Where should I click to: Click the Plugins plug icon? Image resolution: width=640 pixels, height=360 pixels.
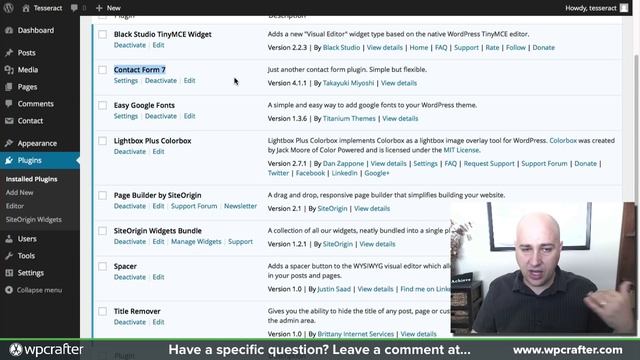(9, 160)
